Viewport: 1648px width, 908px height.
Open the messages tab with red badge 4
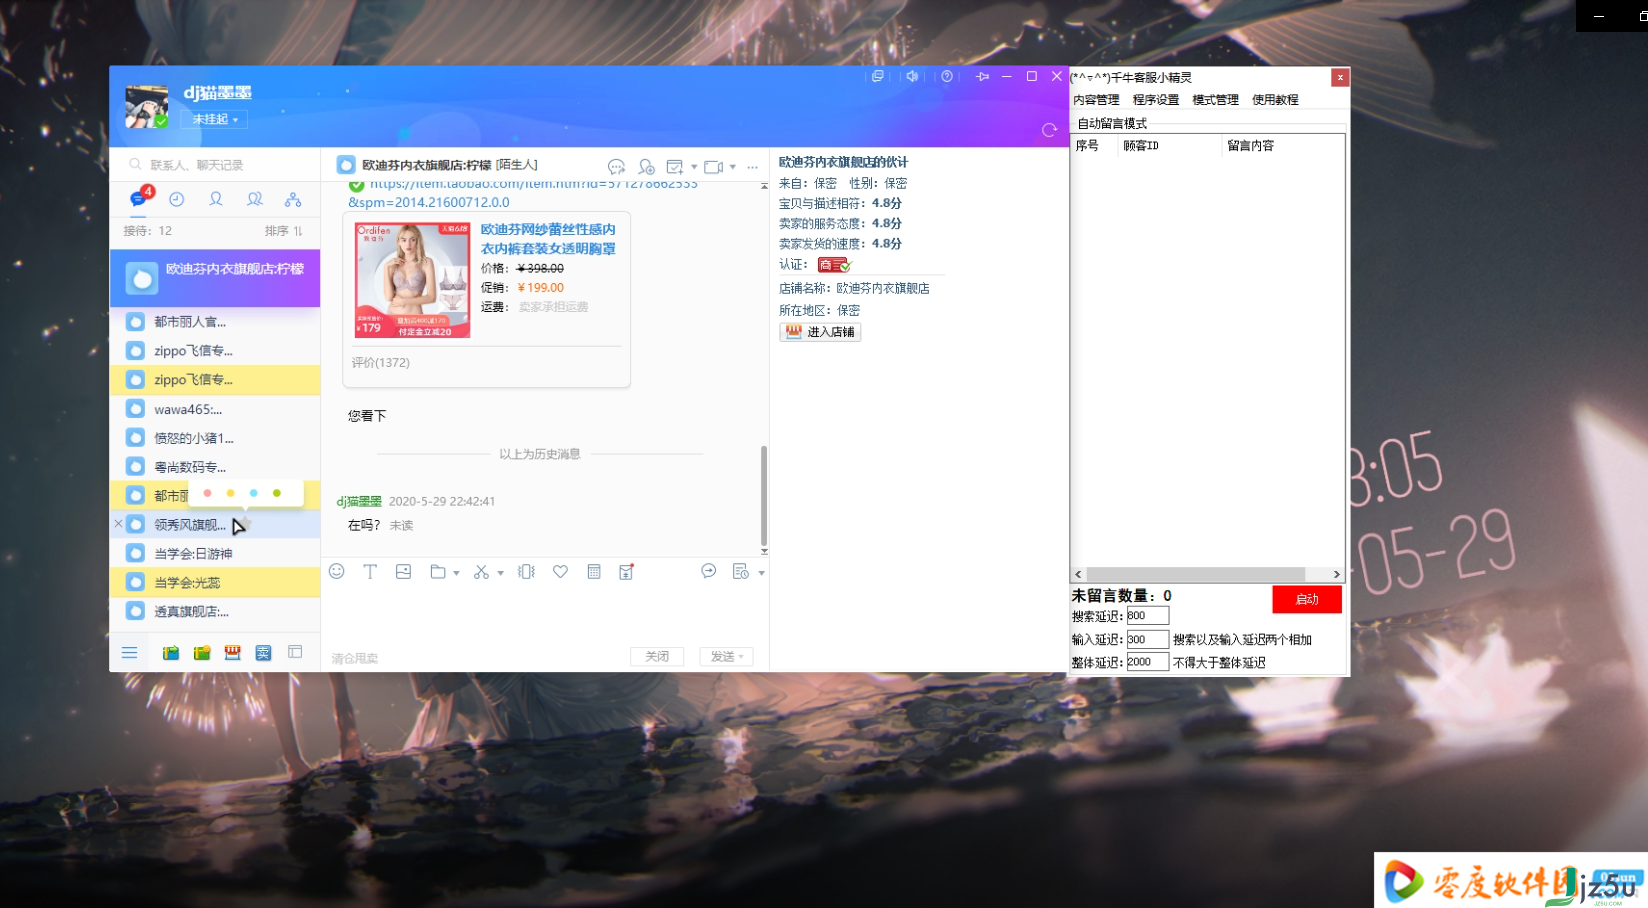(140, 197)
